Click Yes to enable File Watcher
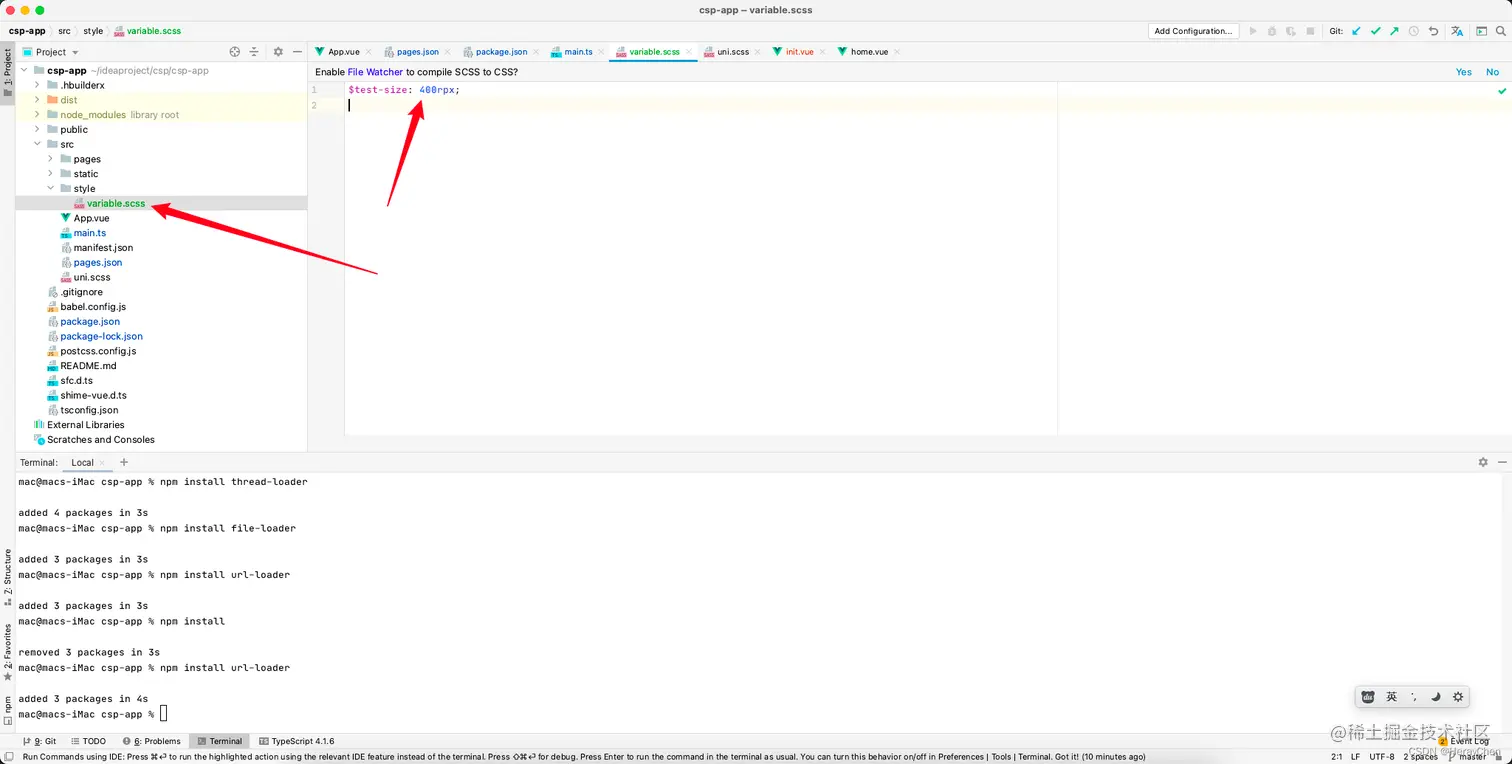 click(1464, 72)
